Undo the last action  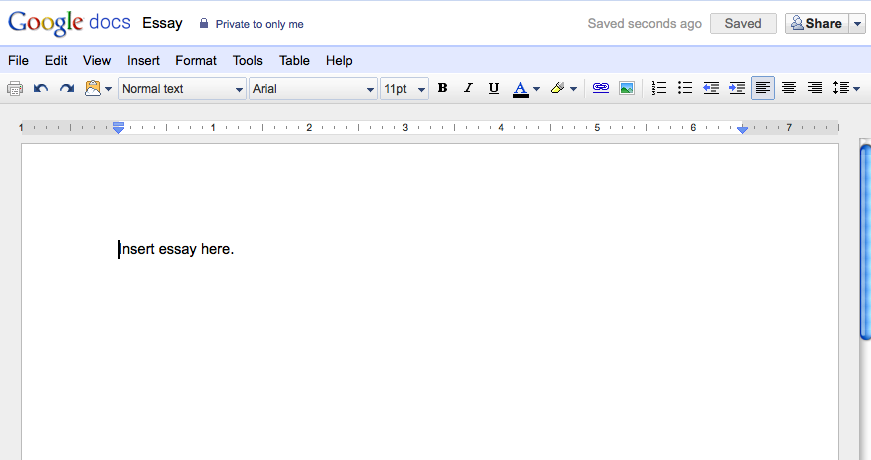[41, 89]
